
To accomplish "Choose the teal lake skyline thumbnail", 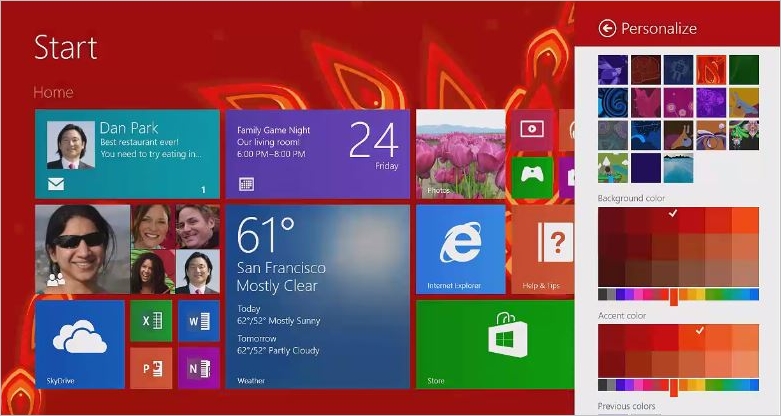I will click(678, 168).
